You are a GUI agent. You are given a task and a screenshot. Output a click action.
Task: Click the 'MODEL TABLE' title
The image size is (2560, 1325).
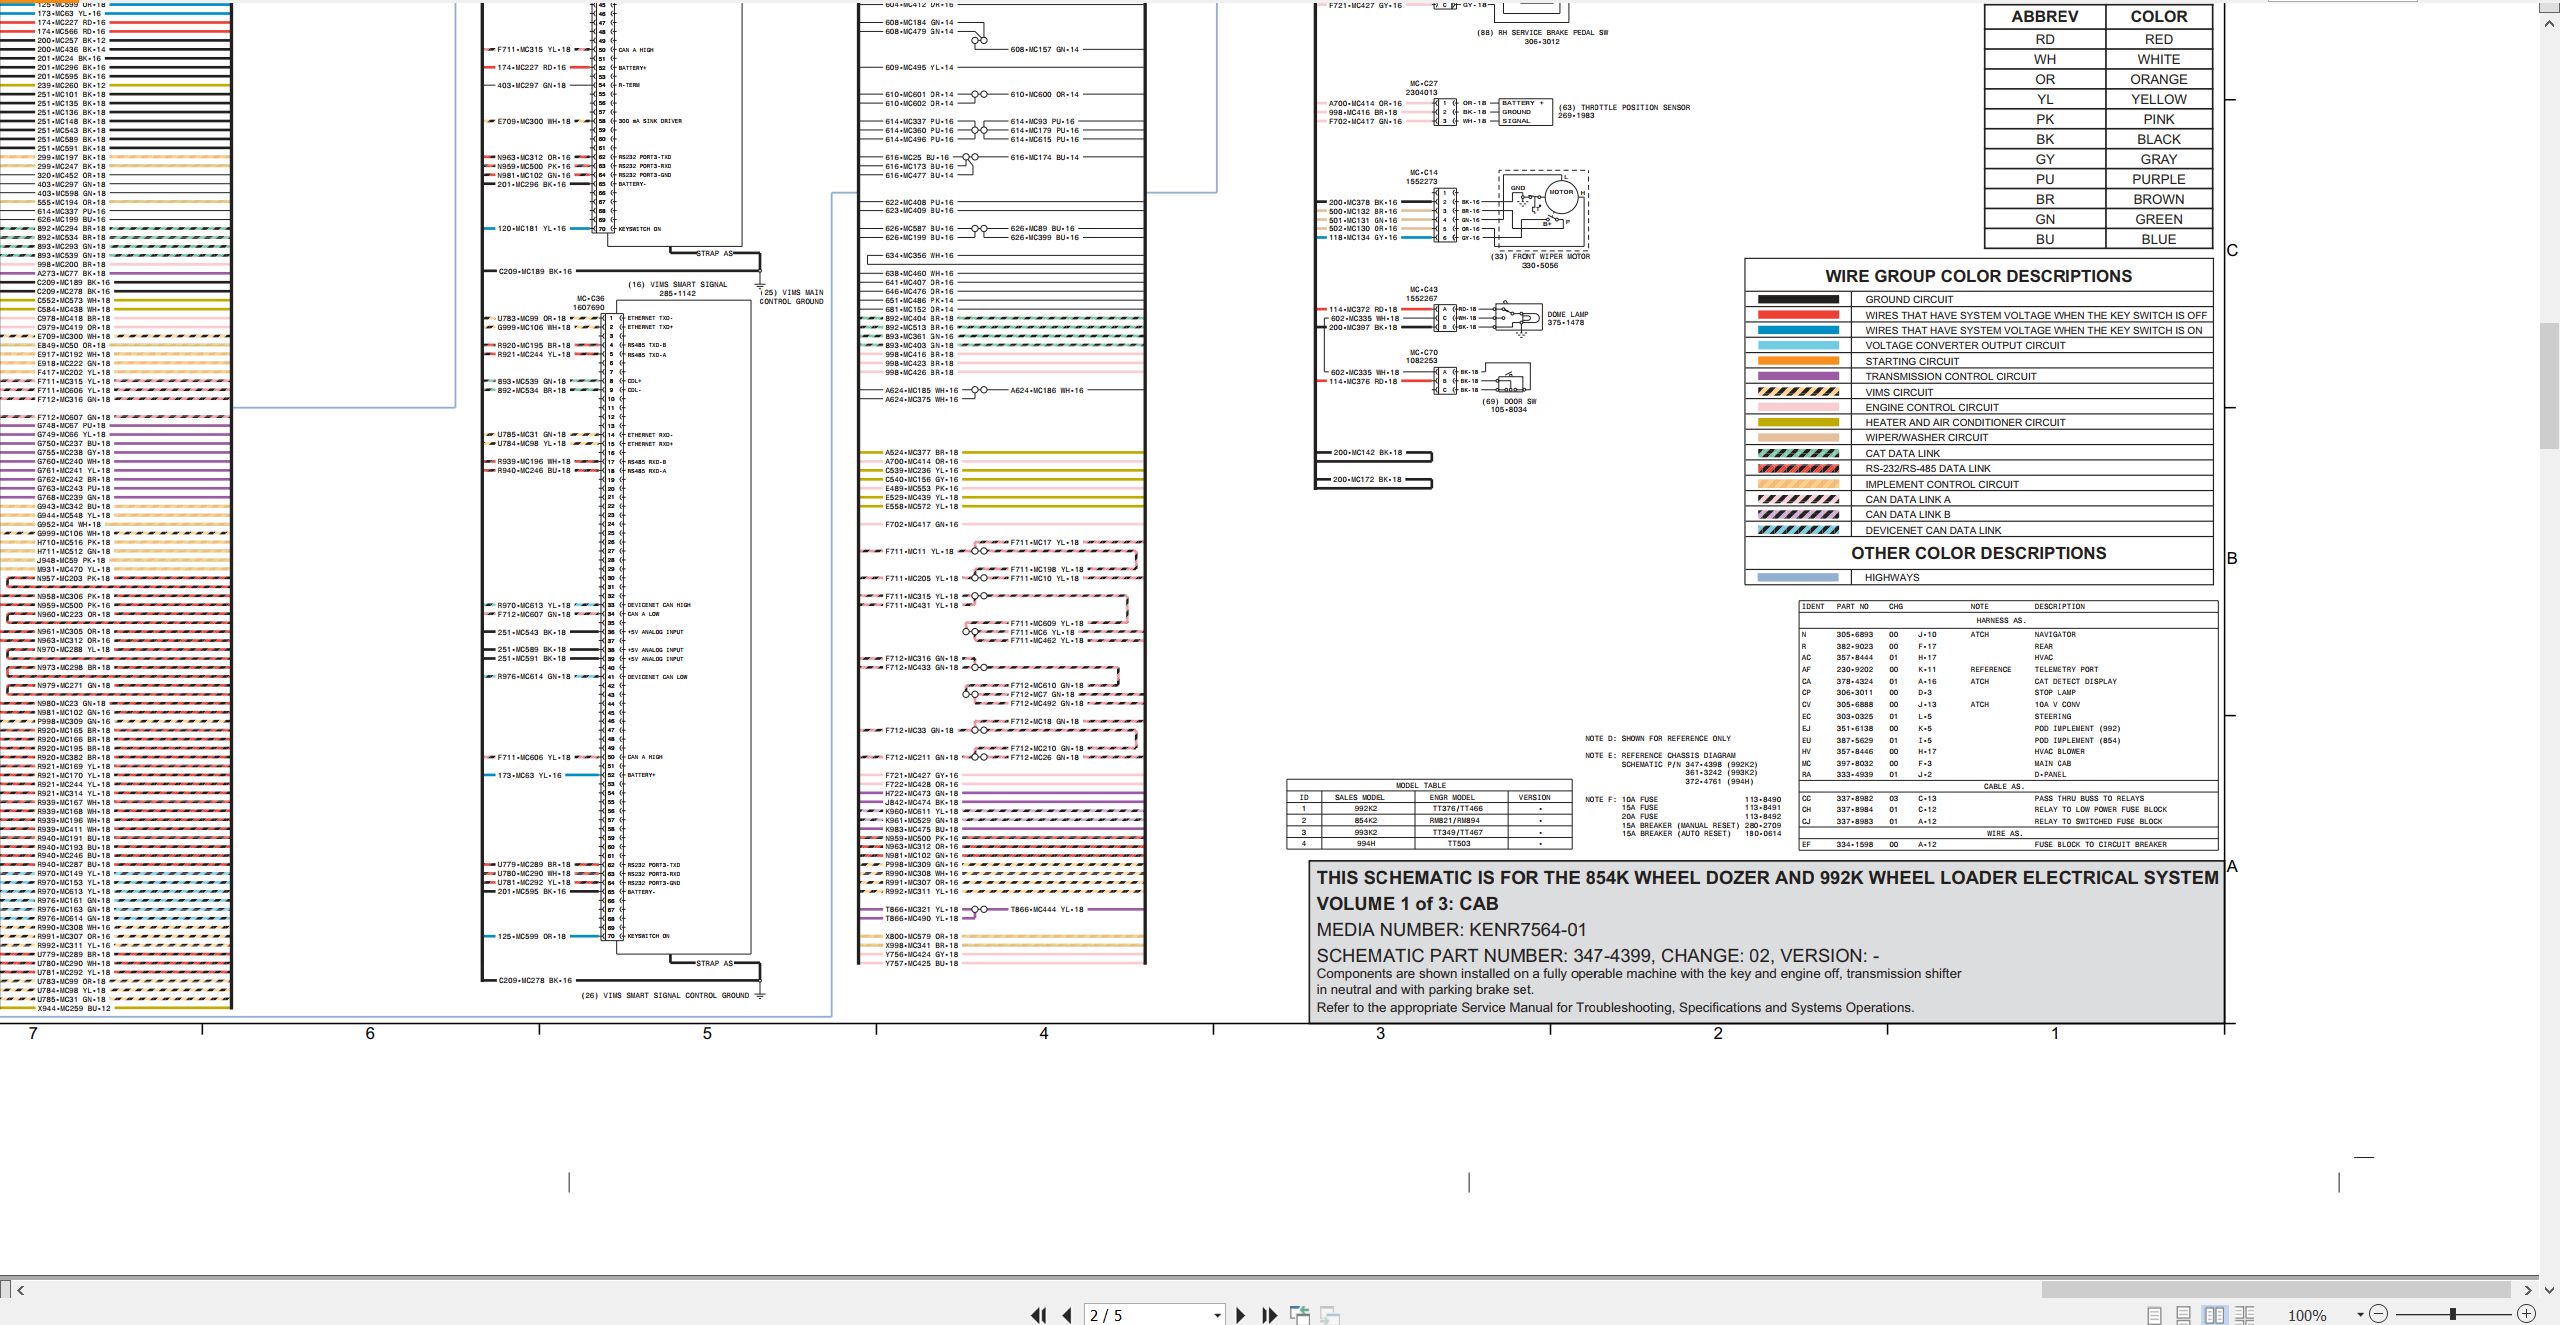point(1421,785)
